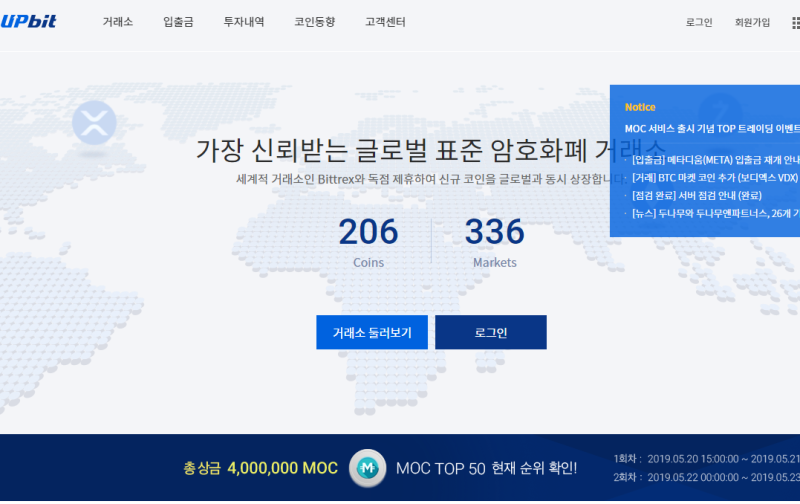The image size is (800, 504).
Task: Open the 고객센터 menu
Action: click(385, 22)
